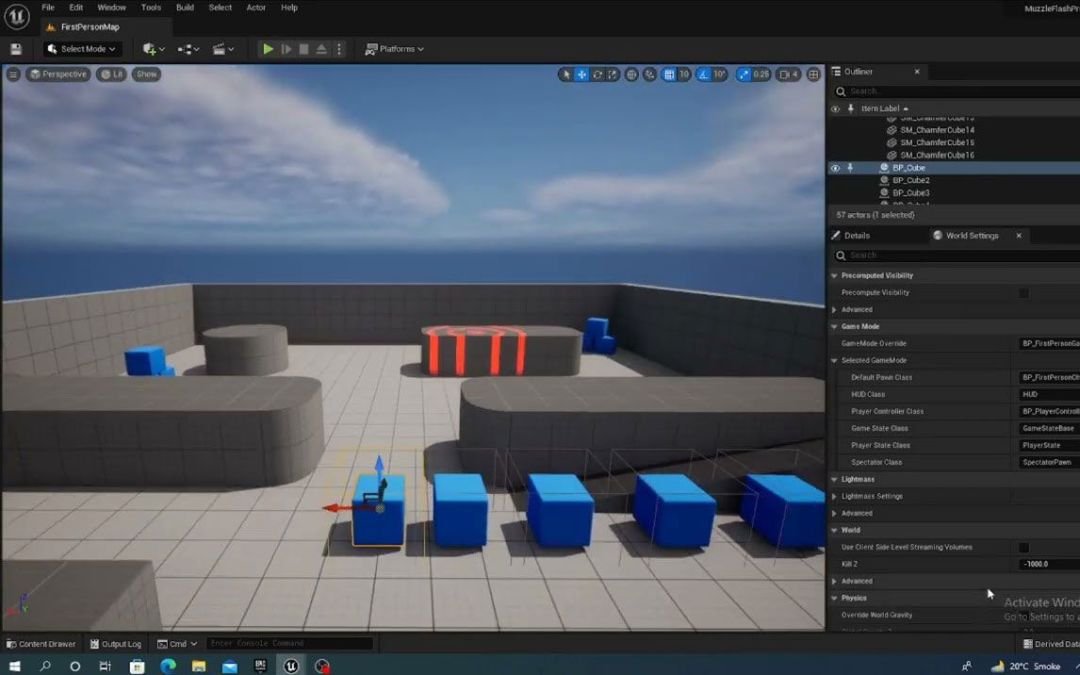Viewport: 1080px width, 675px height.
Task: Open the quick add actor dropdown
Action: pyautogui.click(x=154, y=49)
